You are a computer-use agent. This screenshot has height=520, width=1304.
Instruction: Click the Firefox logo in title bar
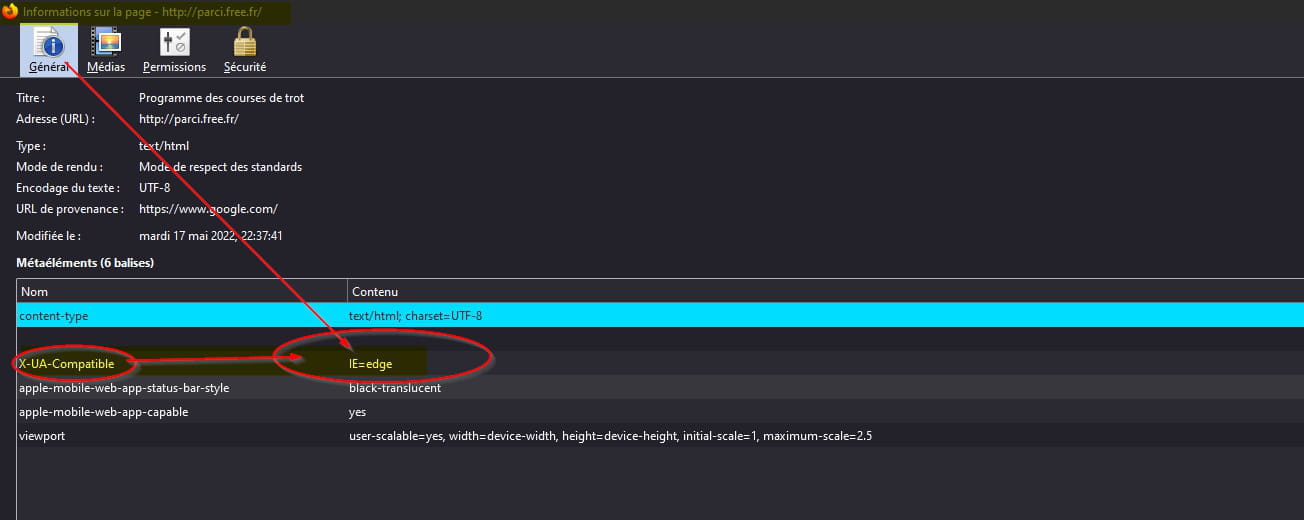coord(10,12)
